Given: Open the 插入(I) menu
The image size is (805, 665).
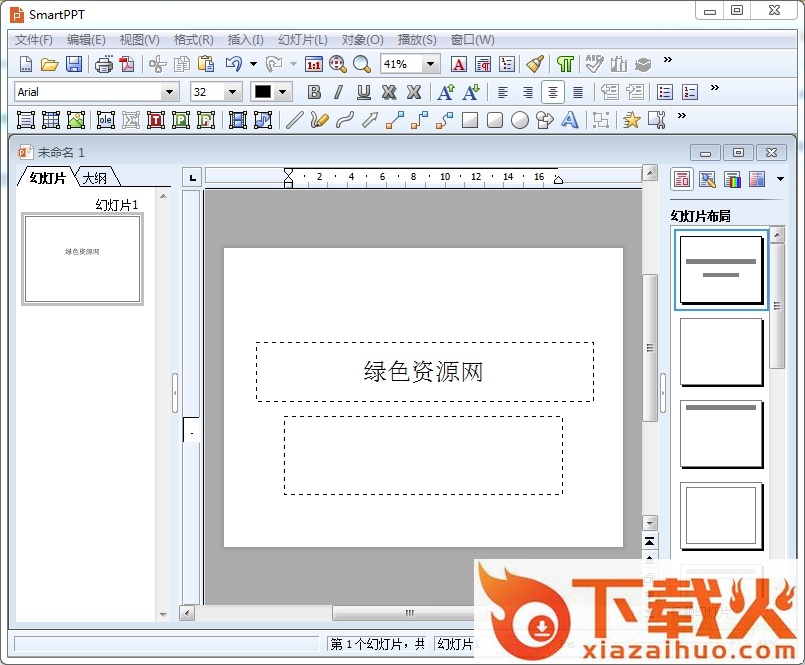Looking at the screenshot, I should click(x=245, y=40).
